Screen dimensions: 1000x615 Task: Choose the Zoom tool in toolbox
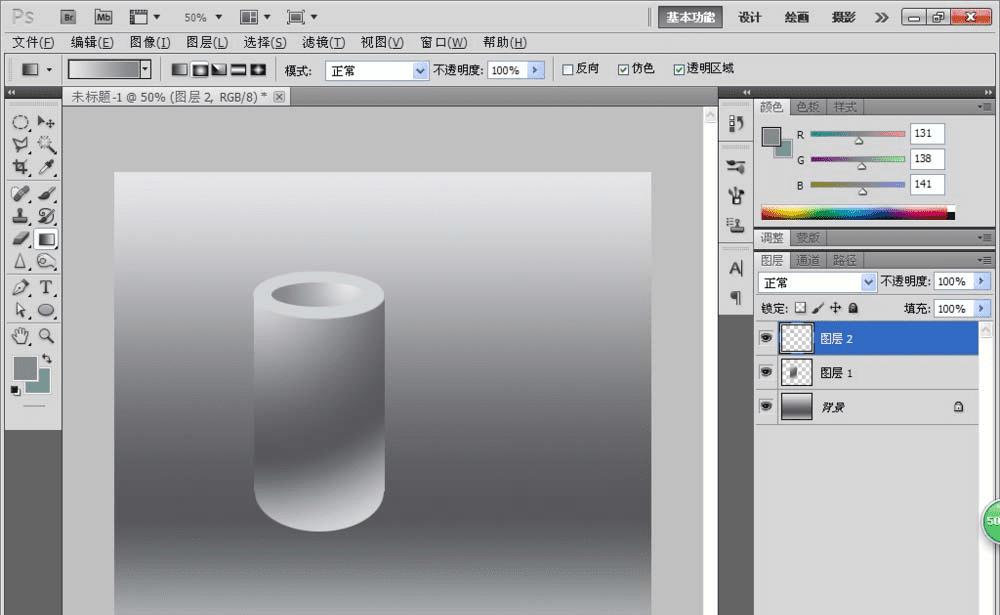point(46,336)
